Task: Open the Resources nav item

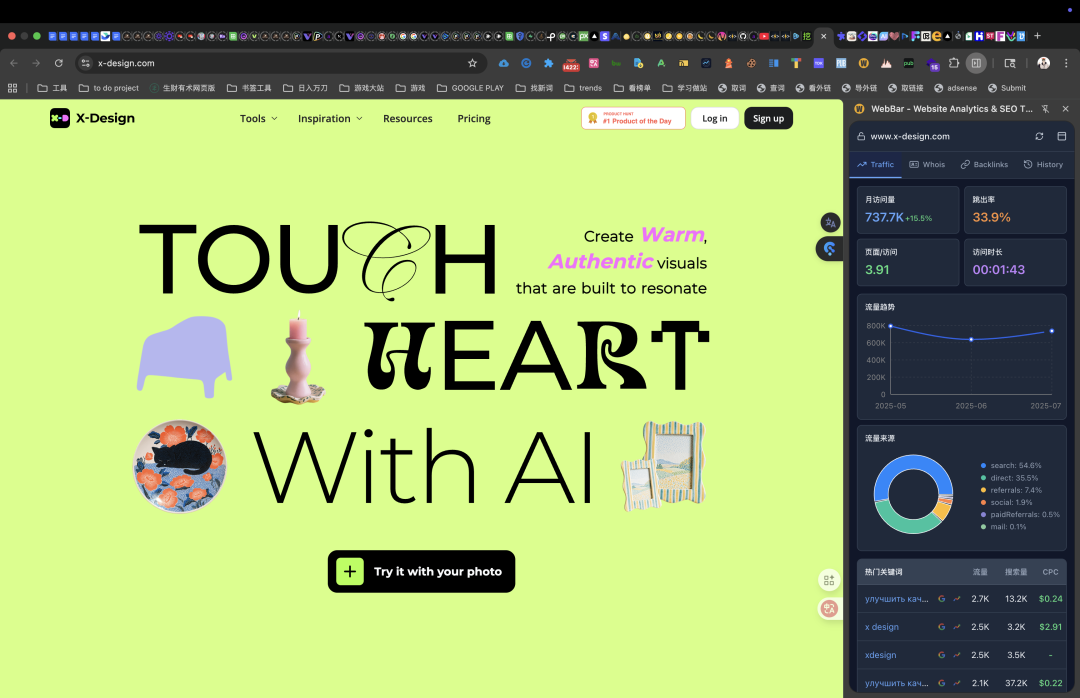Action: 408,119
